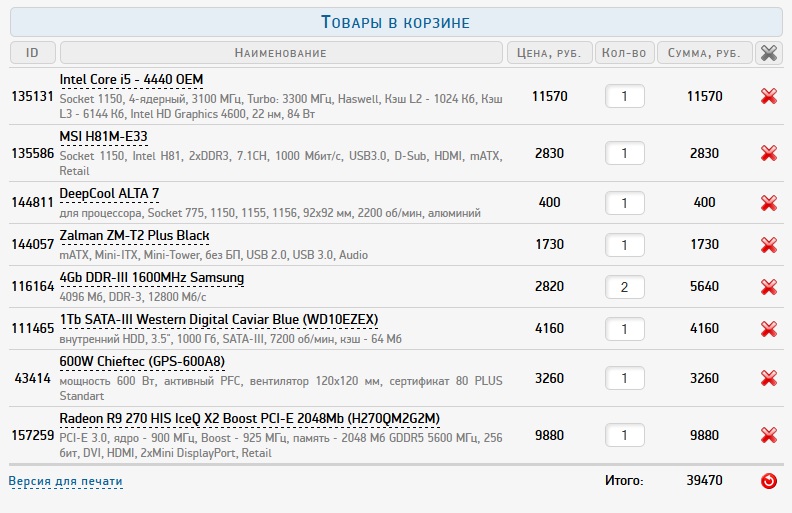Click the 'Наименование' column header
Screen dimensions: 792x513
coord(281,53)
